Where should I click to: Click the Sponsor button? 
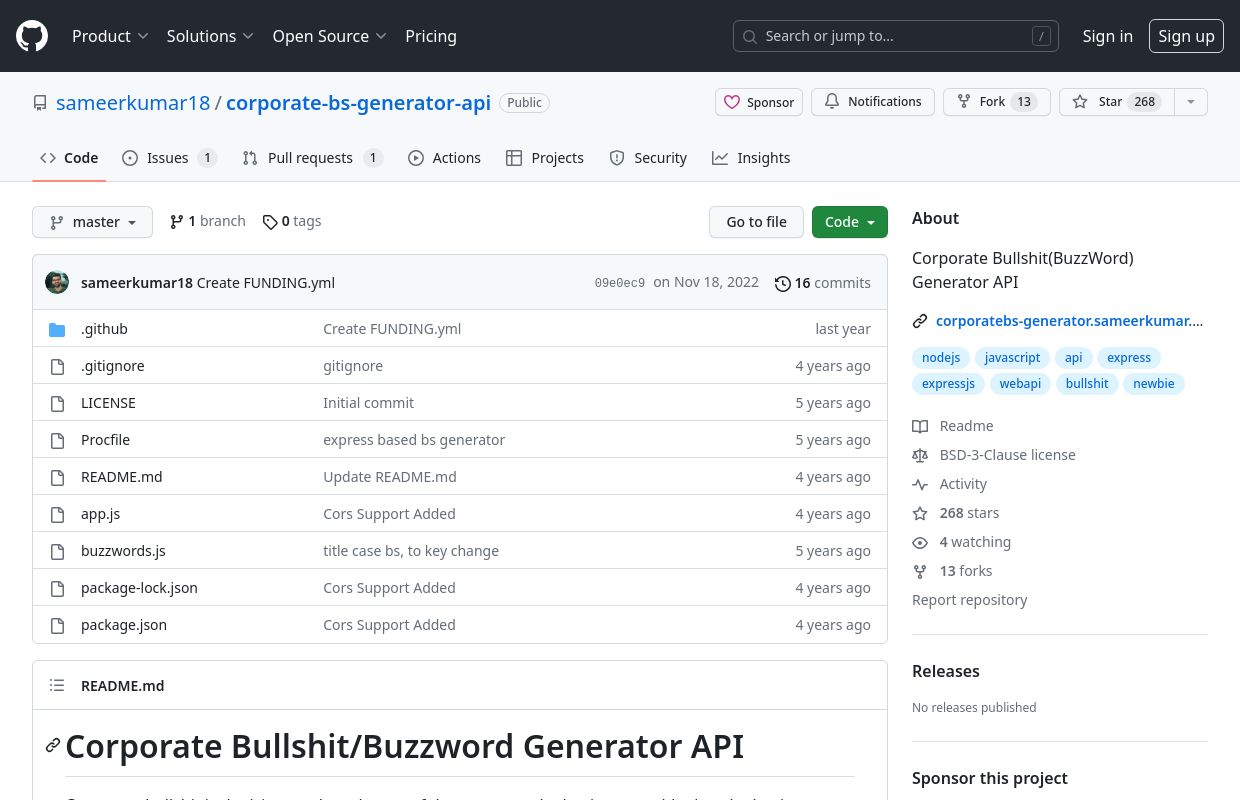(x=759, y=102)
